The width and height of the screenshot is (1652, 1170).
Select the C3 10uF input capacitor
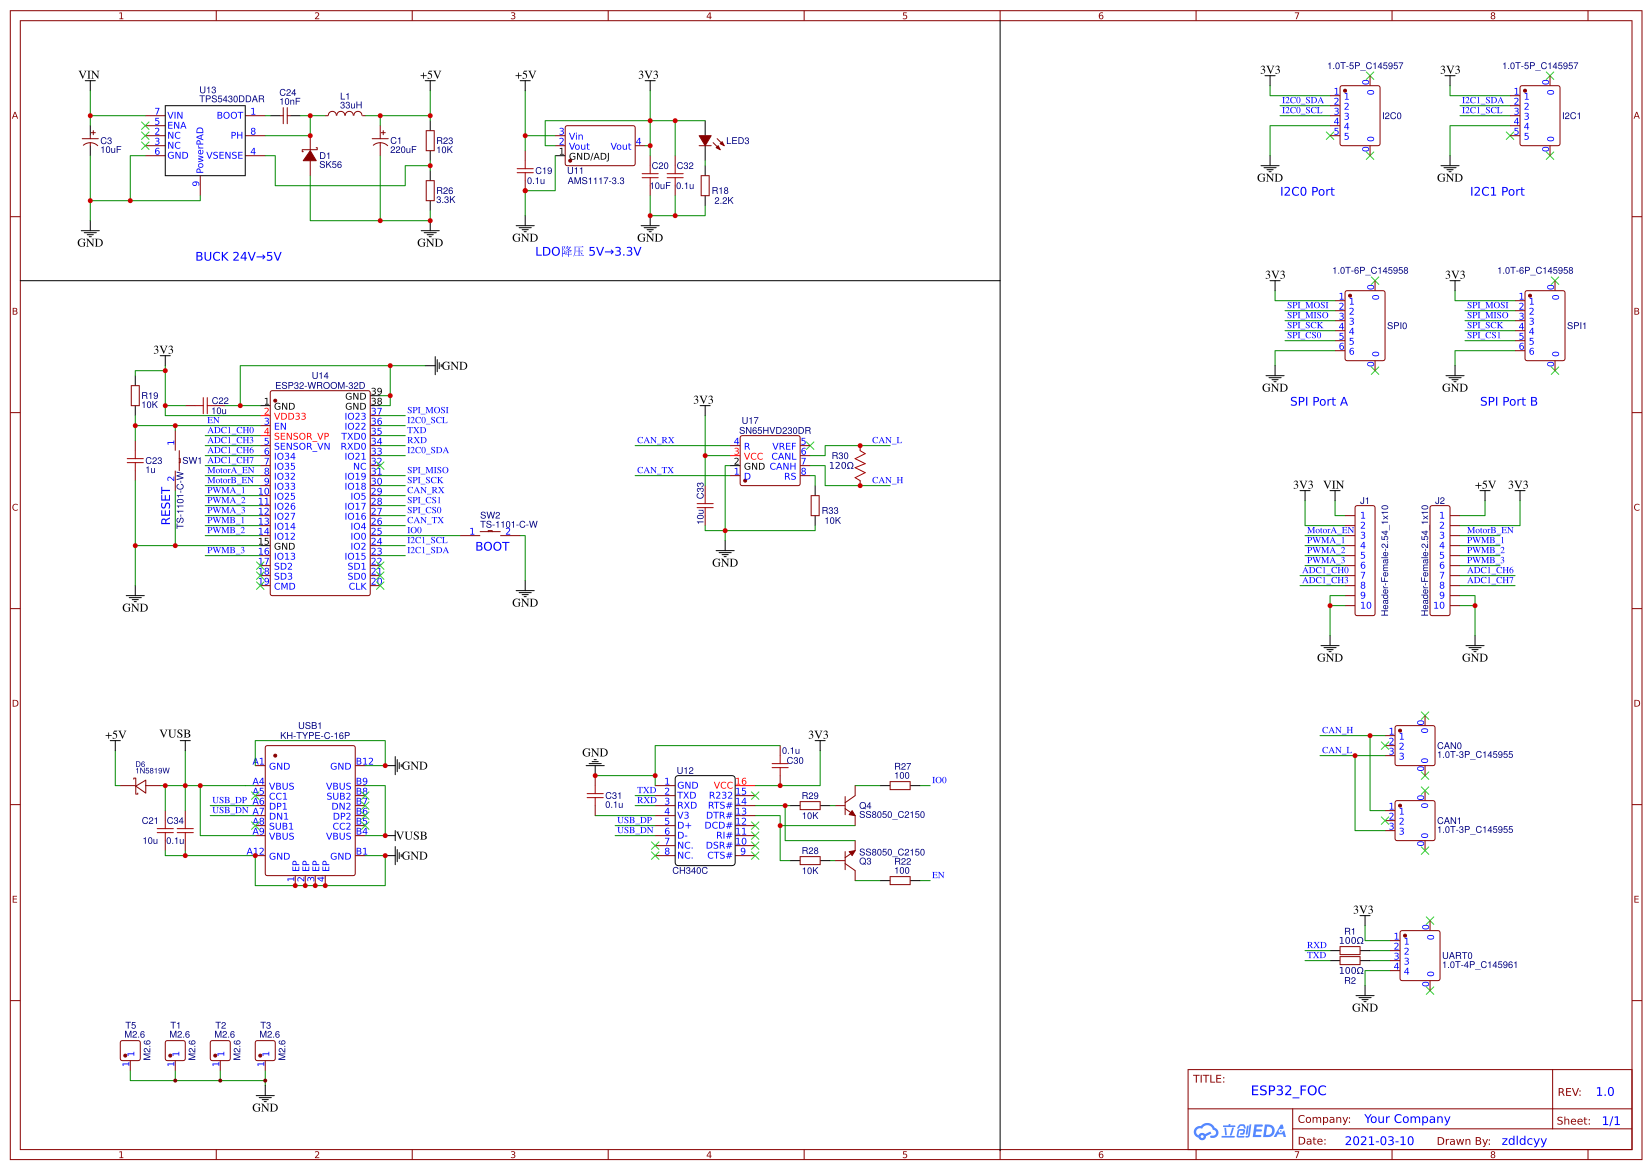click(90, 140)
